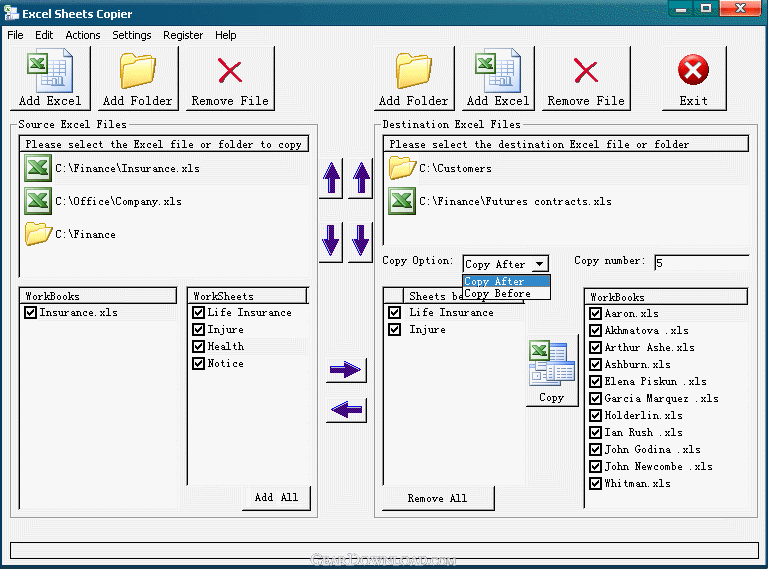768x569 pixels.
Task: Click the Copy button with Excel icon
Action: [552, 371]
